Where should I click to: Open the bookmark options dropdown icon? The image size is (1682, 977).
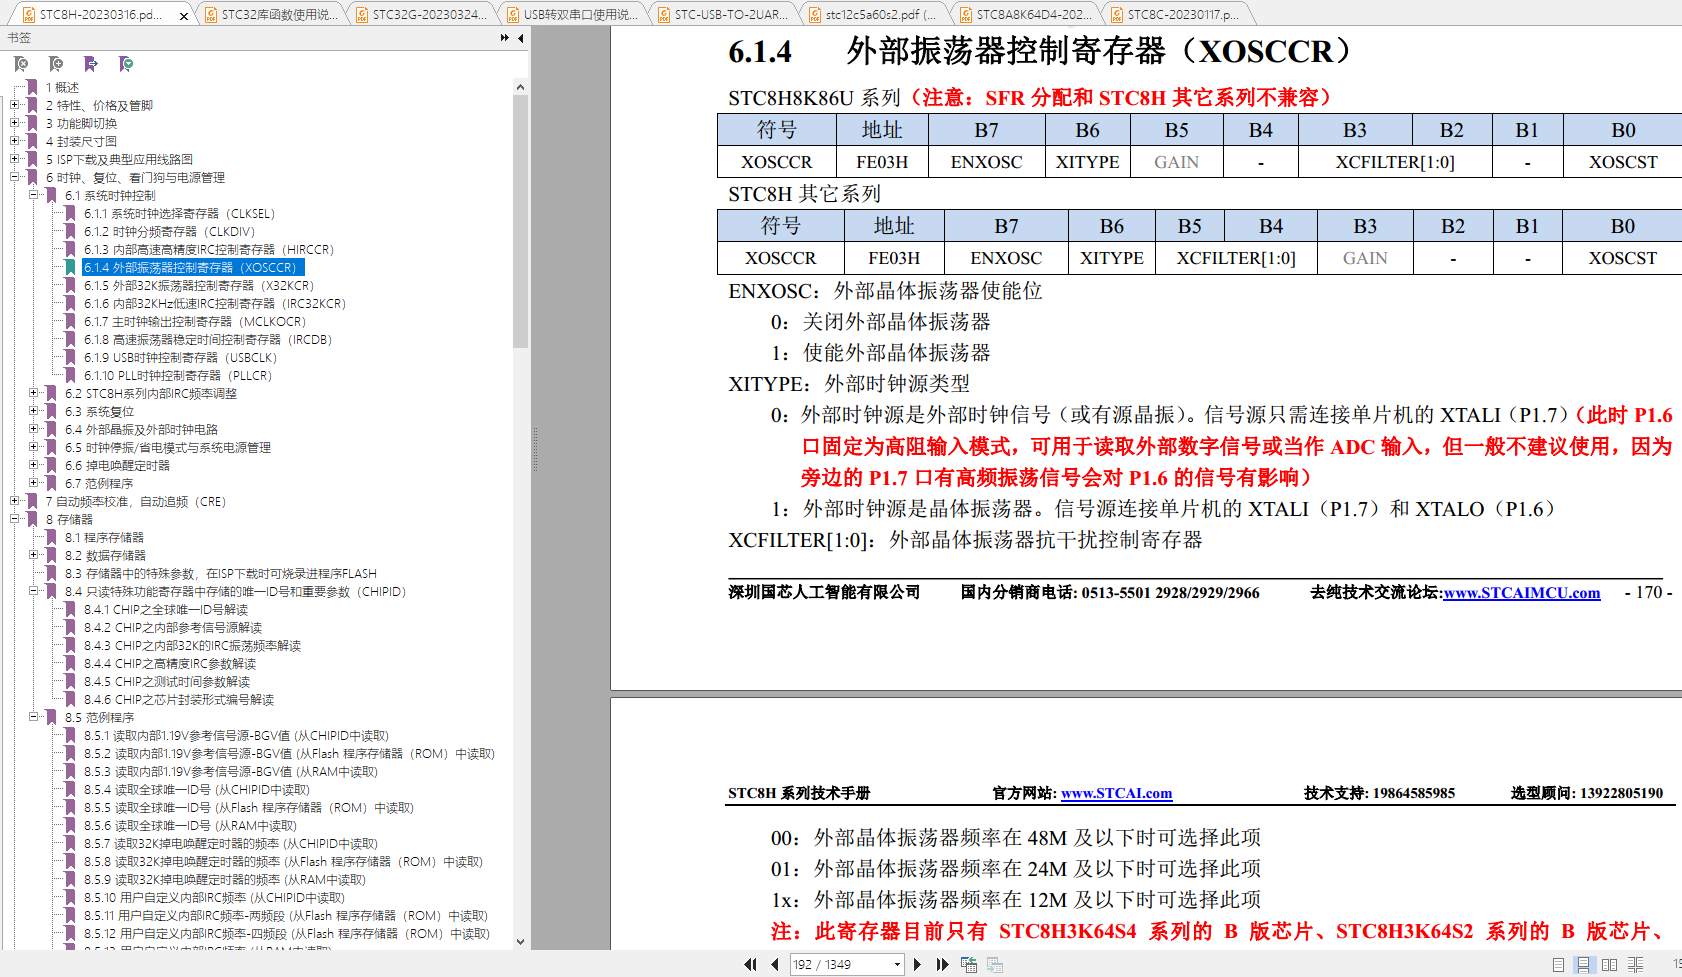click(126, 64)
